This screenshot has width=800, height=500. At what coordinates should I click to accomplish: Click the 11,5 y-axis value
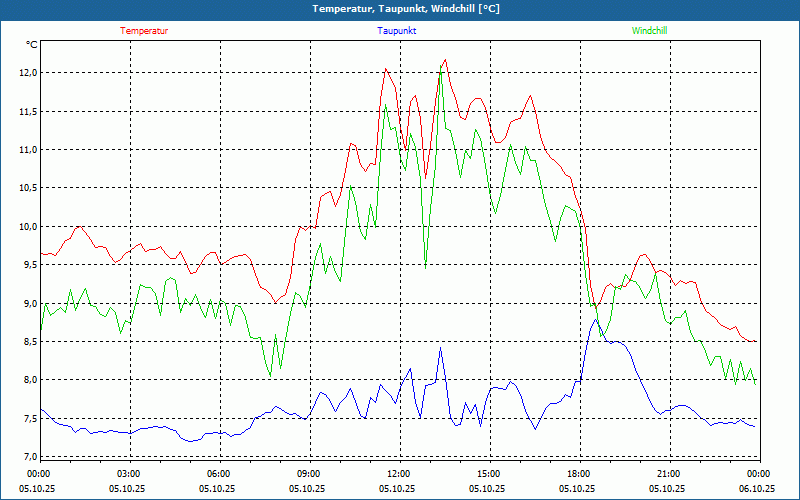(29, 111)
